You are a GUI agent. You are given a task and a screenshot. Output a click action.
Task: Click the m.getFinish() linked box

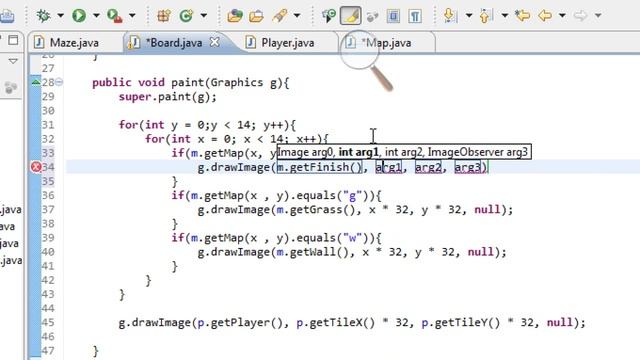(x=320, y=167)
